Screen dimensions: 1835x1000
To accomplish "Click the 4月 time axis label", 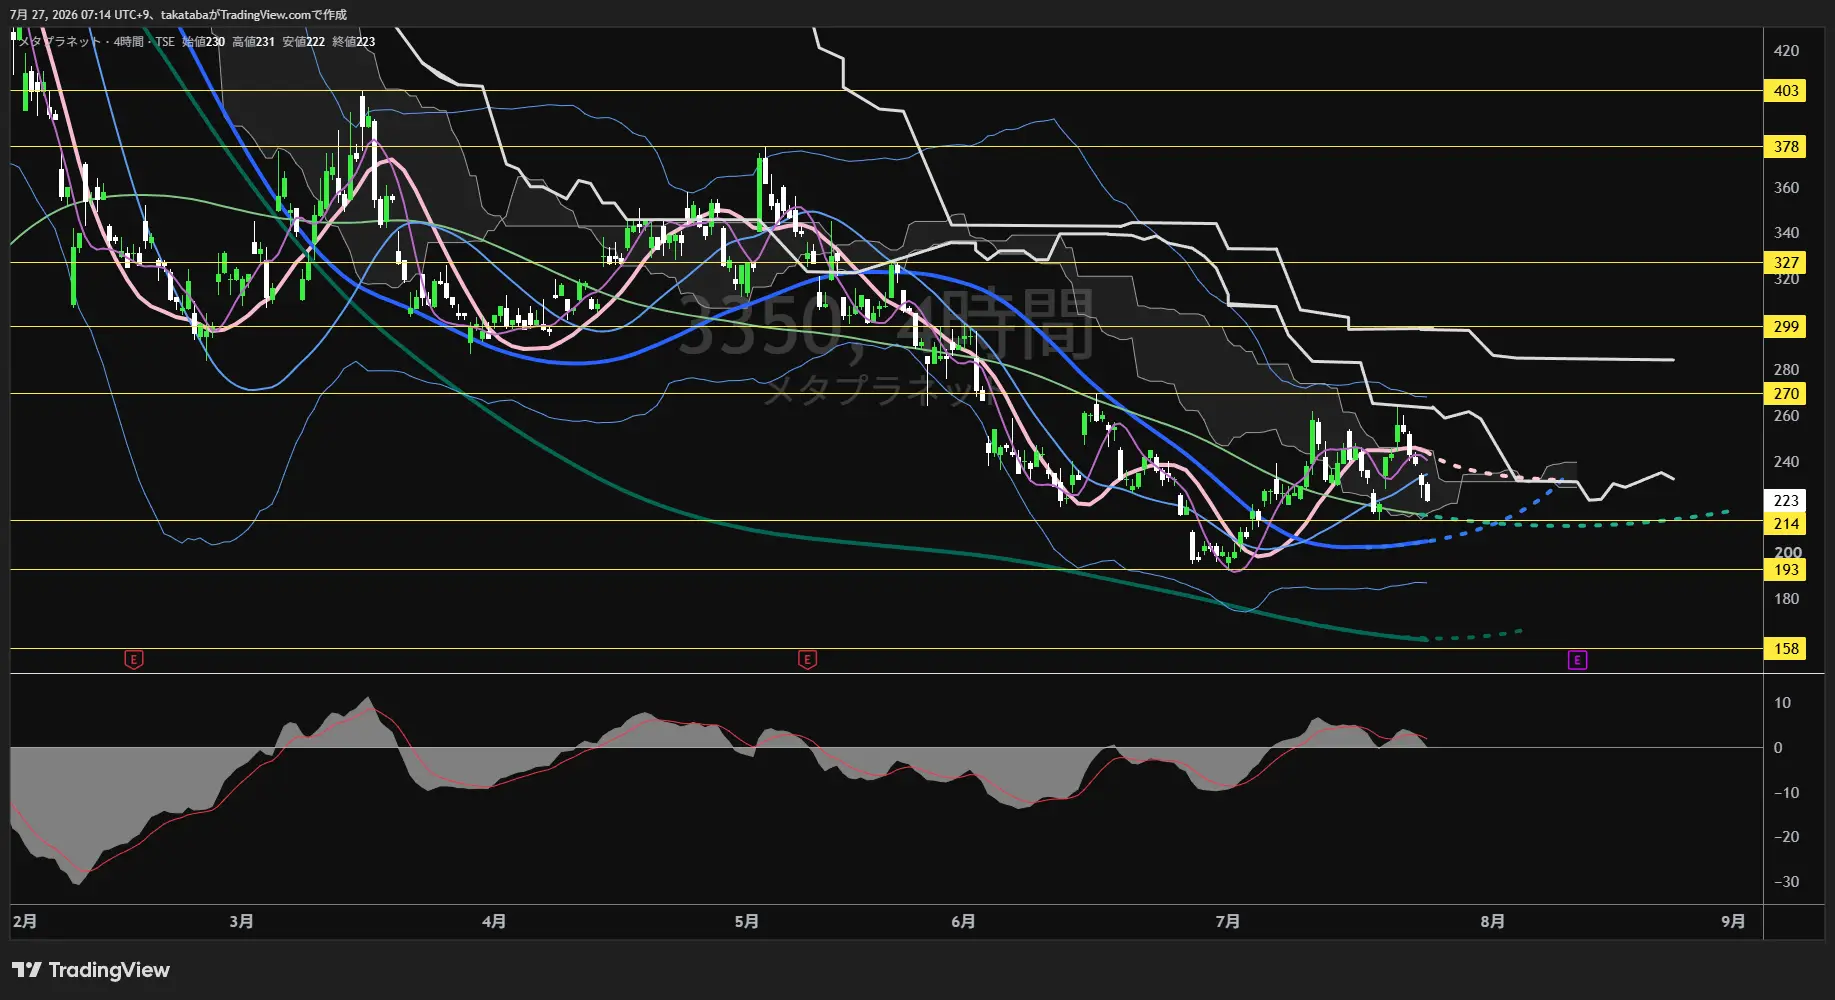I will (x=494, y=921).
